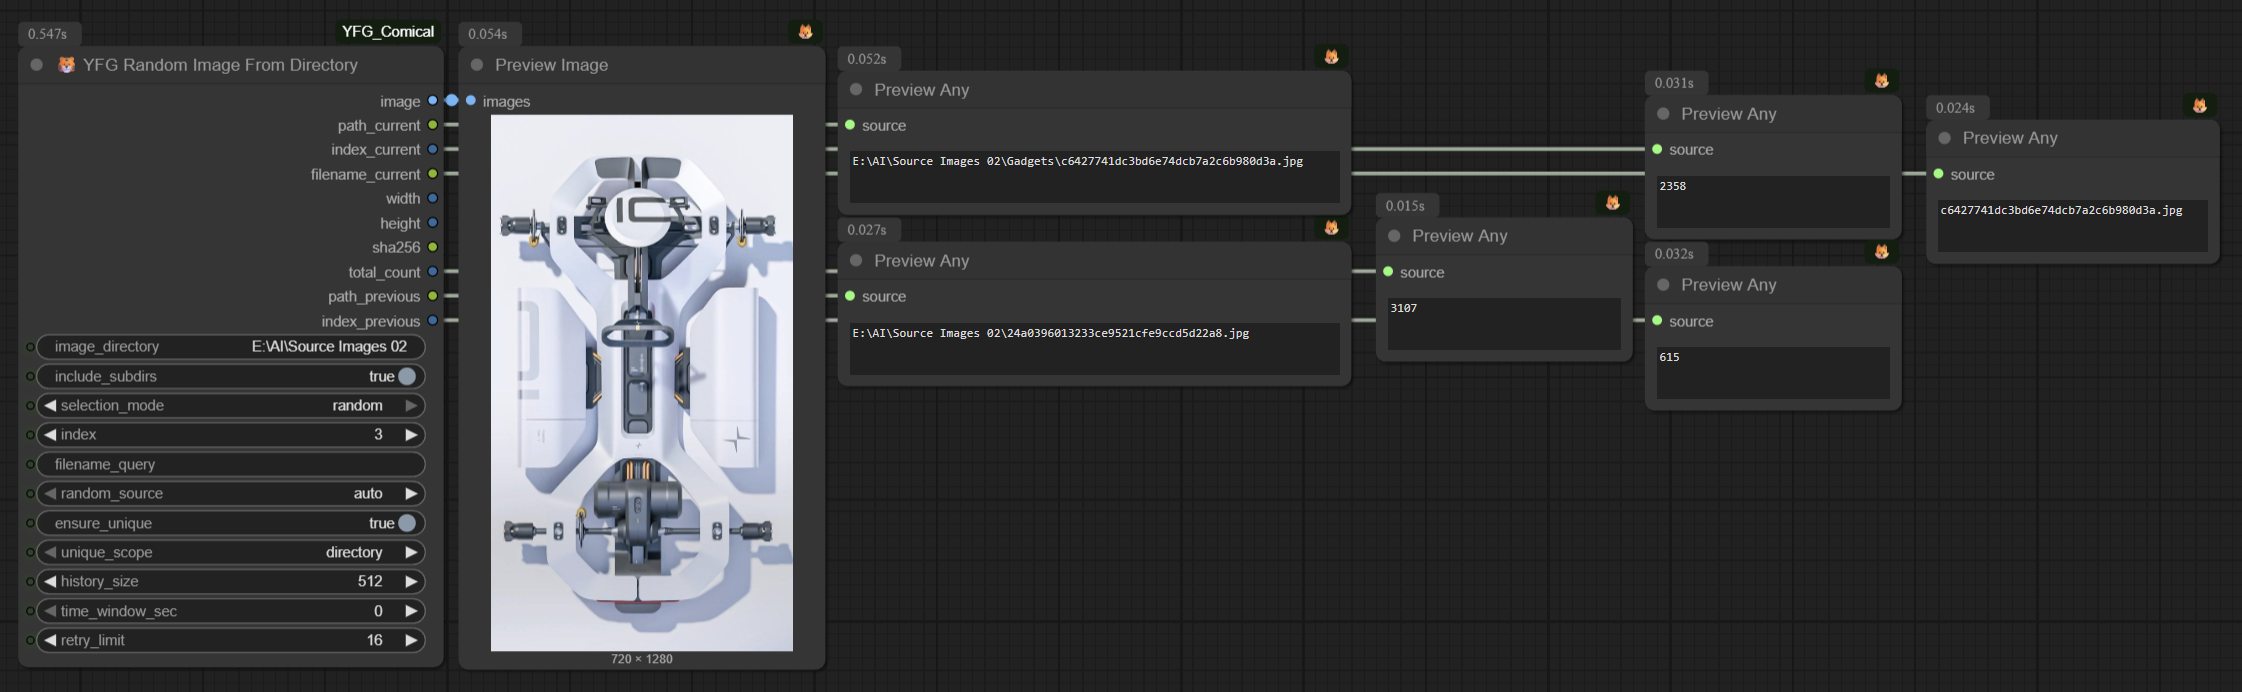
Task: Click the 720 × 1280 size label
Action: click(x=642, y=659)
